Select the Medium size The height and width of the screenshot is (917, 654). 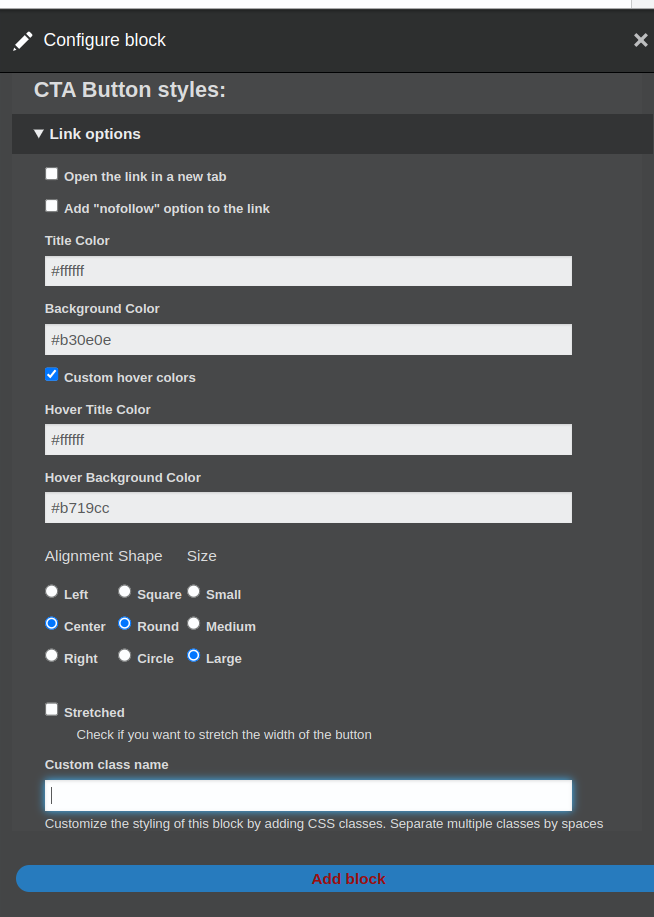(x=193, y=622)
